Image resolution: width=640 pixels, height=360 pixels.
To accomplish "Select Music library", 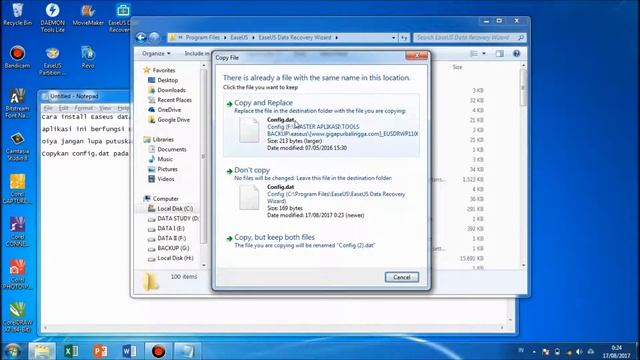I will click(165, 159).
